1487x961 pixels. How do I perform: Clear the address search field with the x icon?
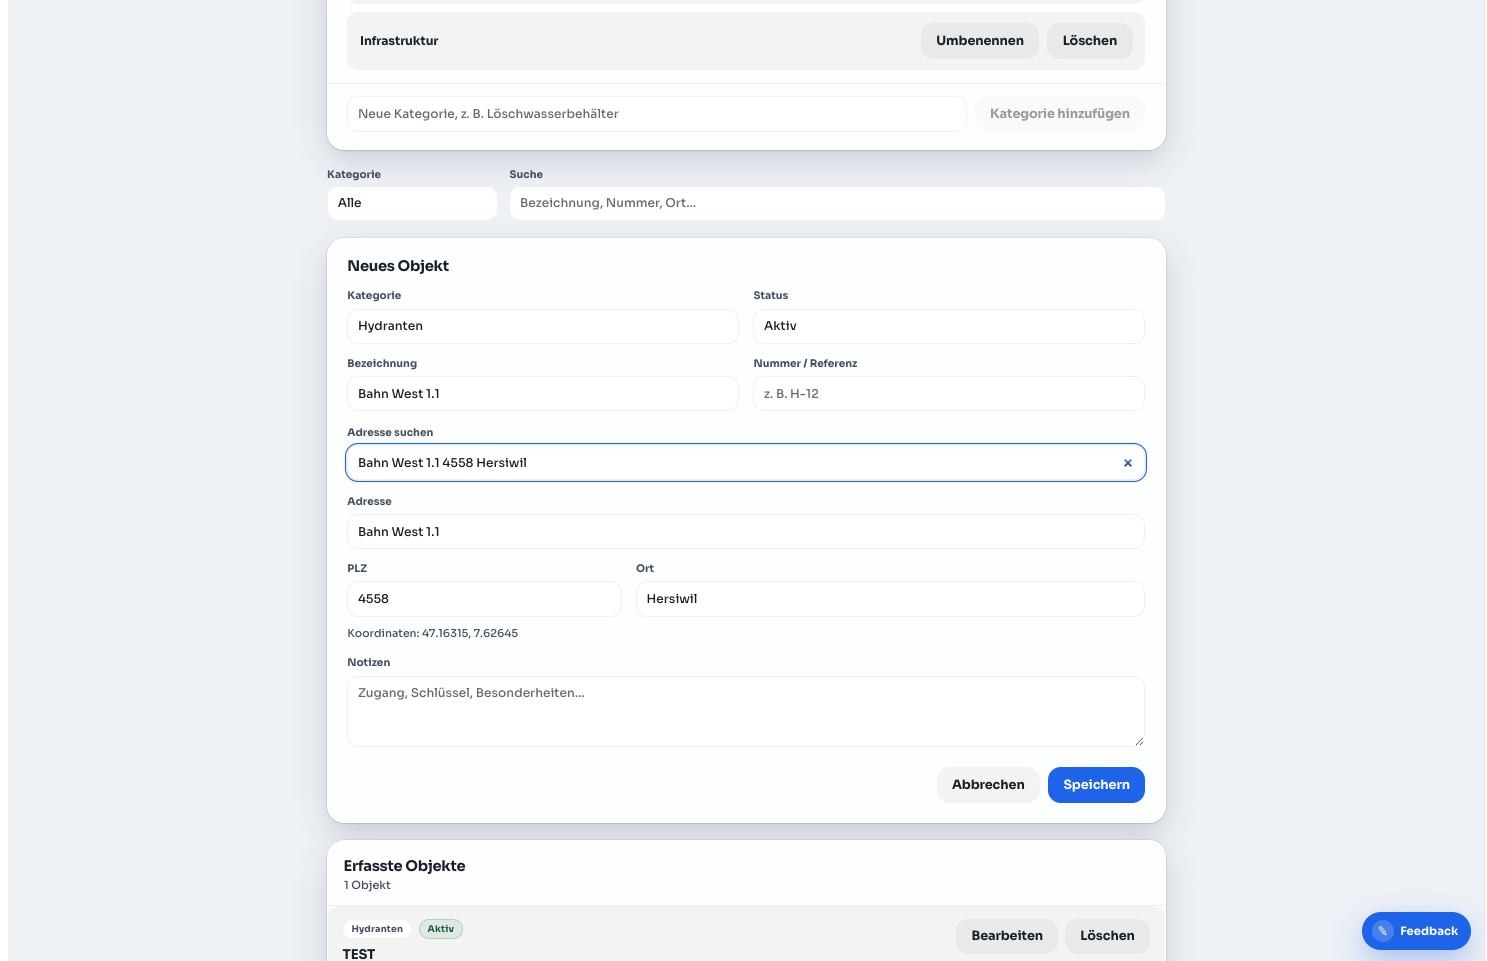point(1127,463)
